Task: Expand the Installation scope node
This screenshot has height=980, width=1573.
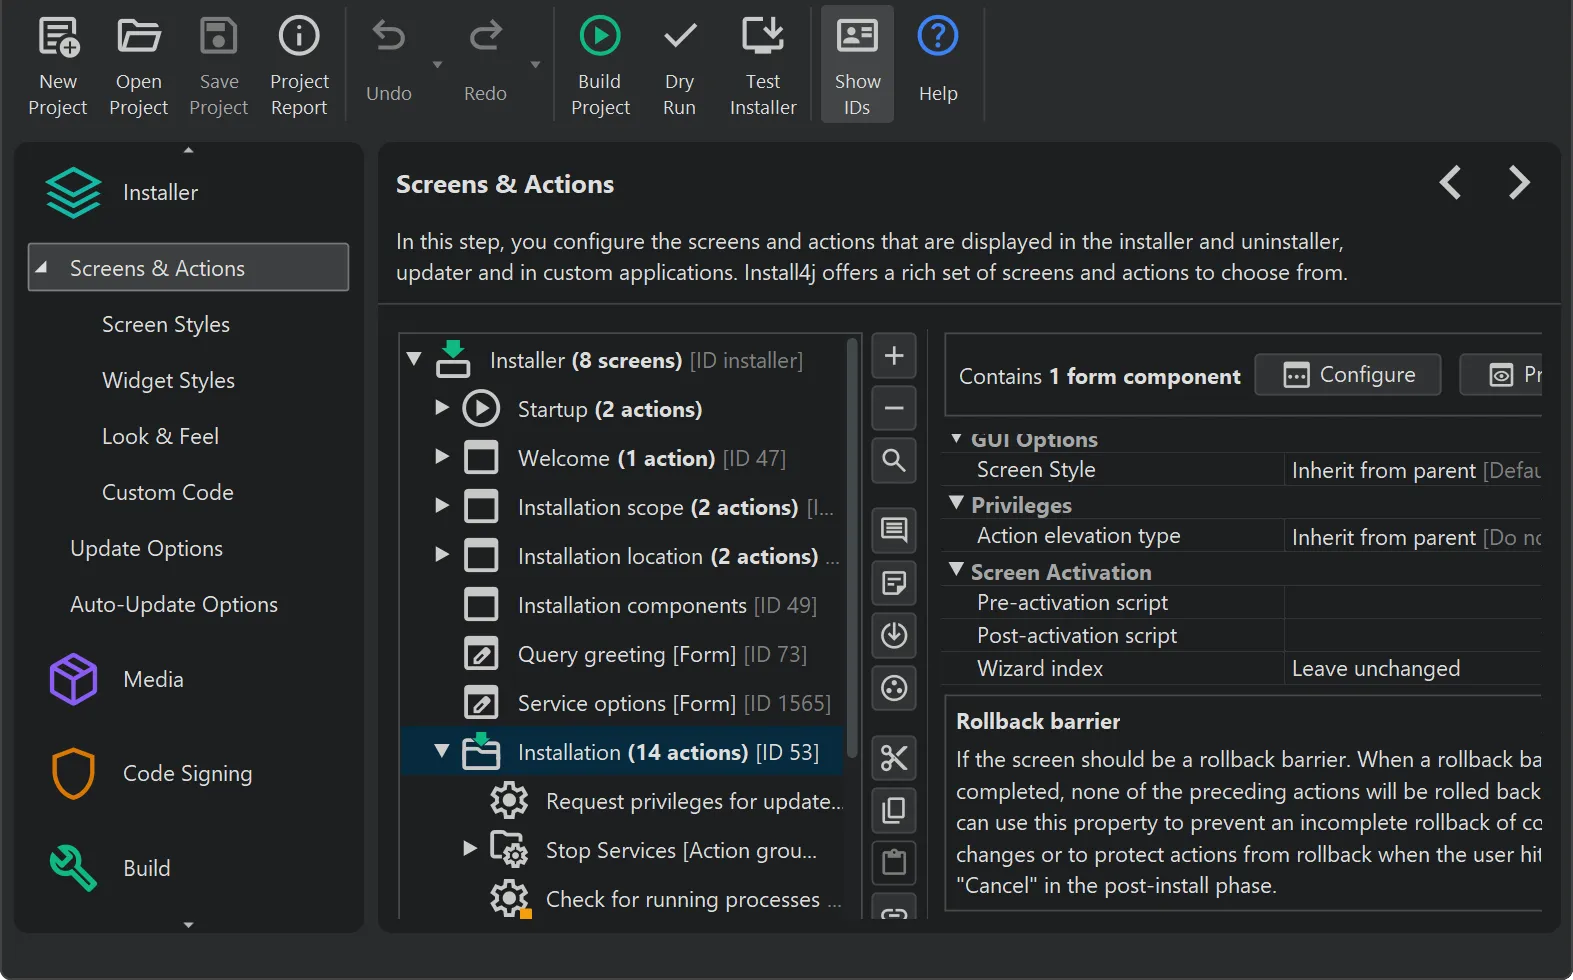Action: pos(442,505)
